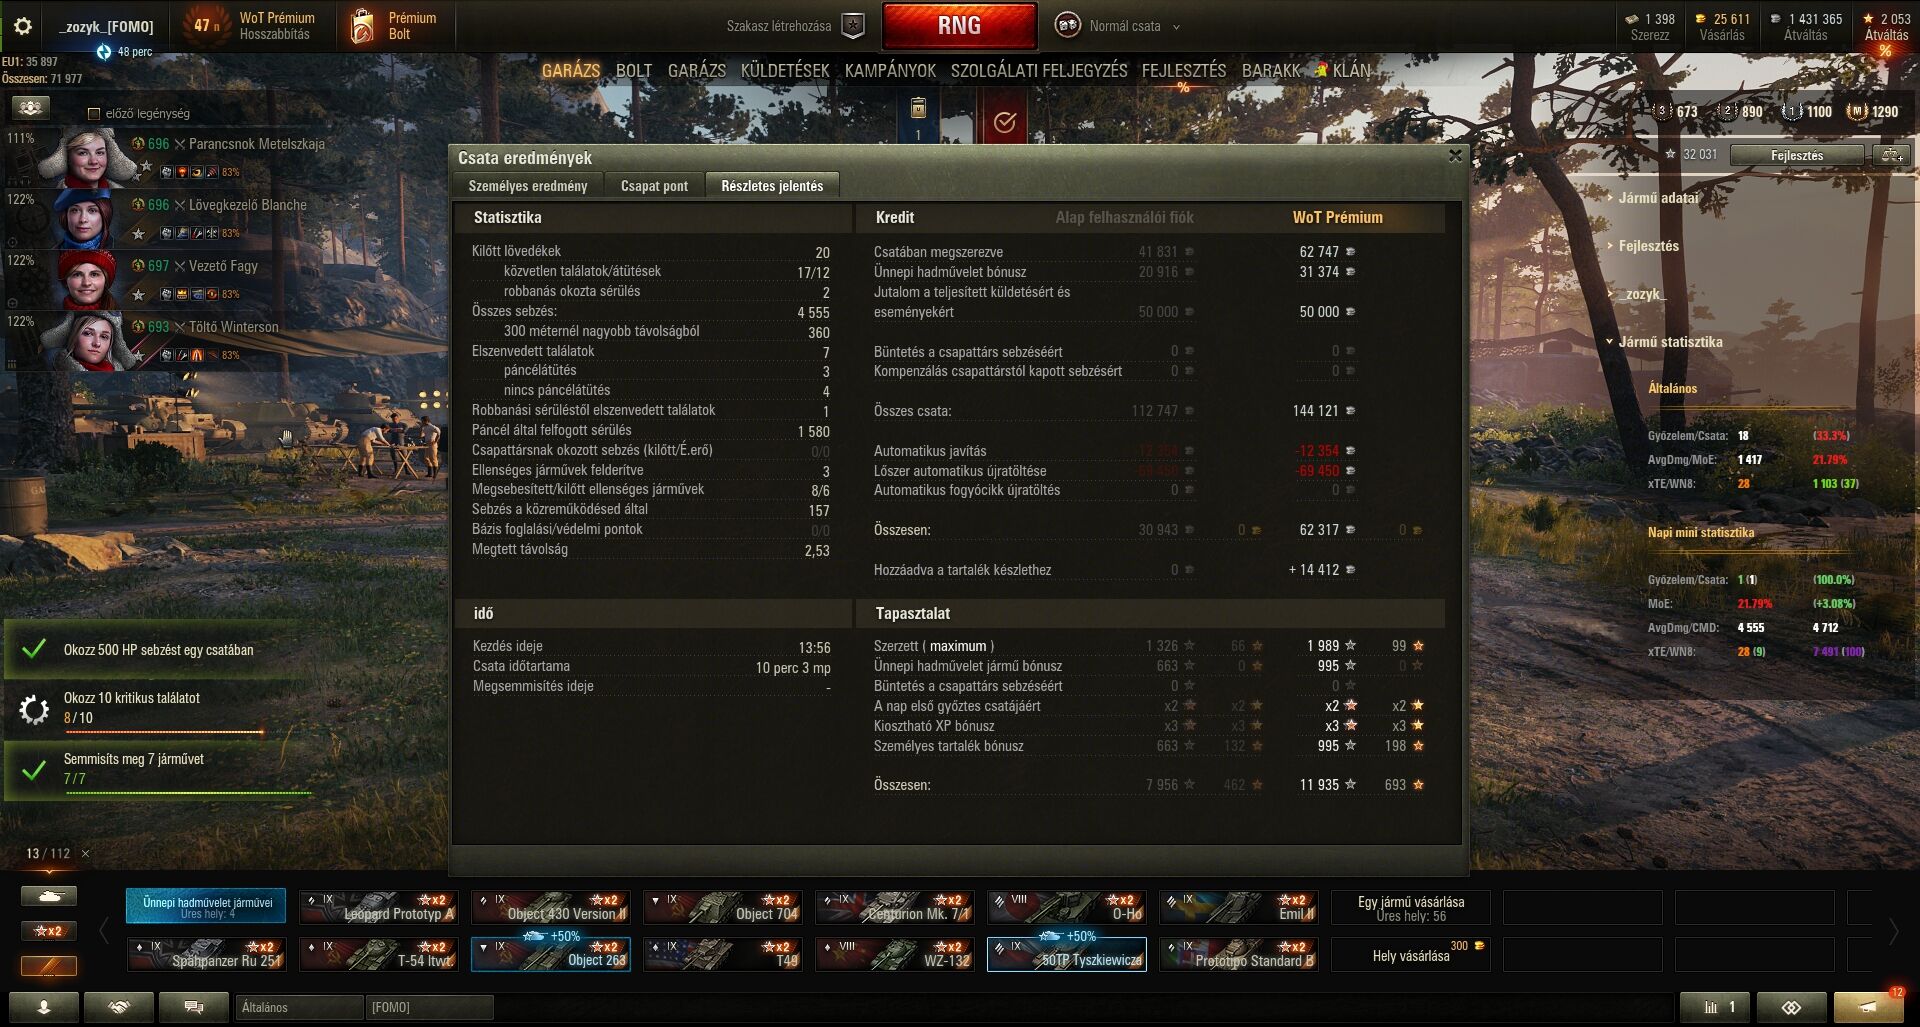Show the next tanks in the carousel

point(1894,931)
